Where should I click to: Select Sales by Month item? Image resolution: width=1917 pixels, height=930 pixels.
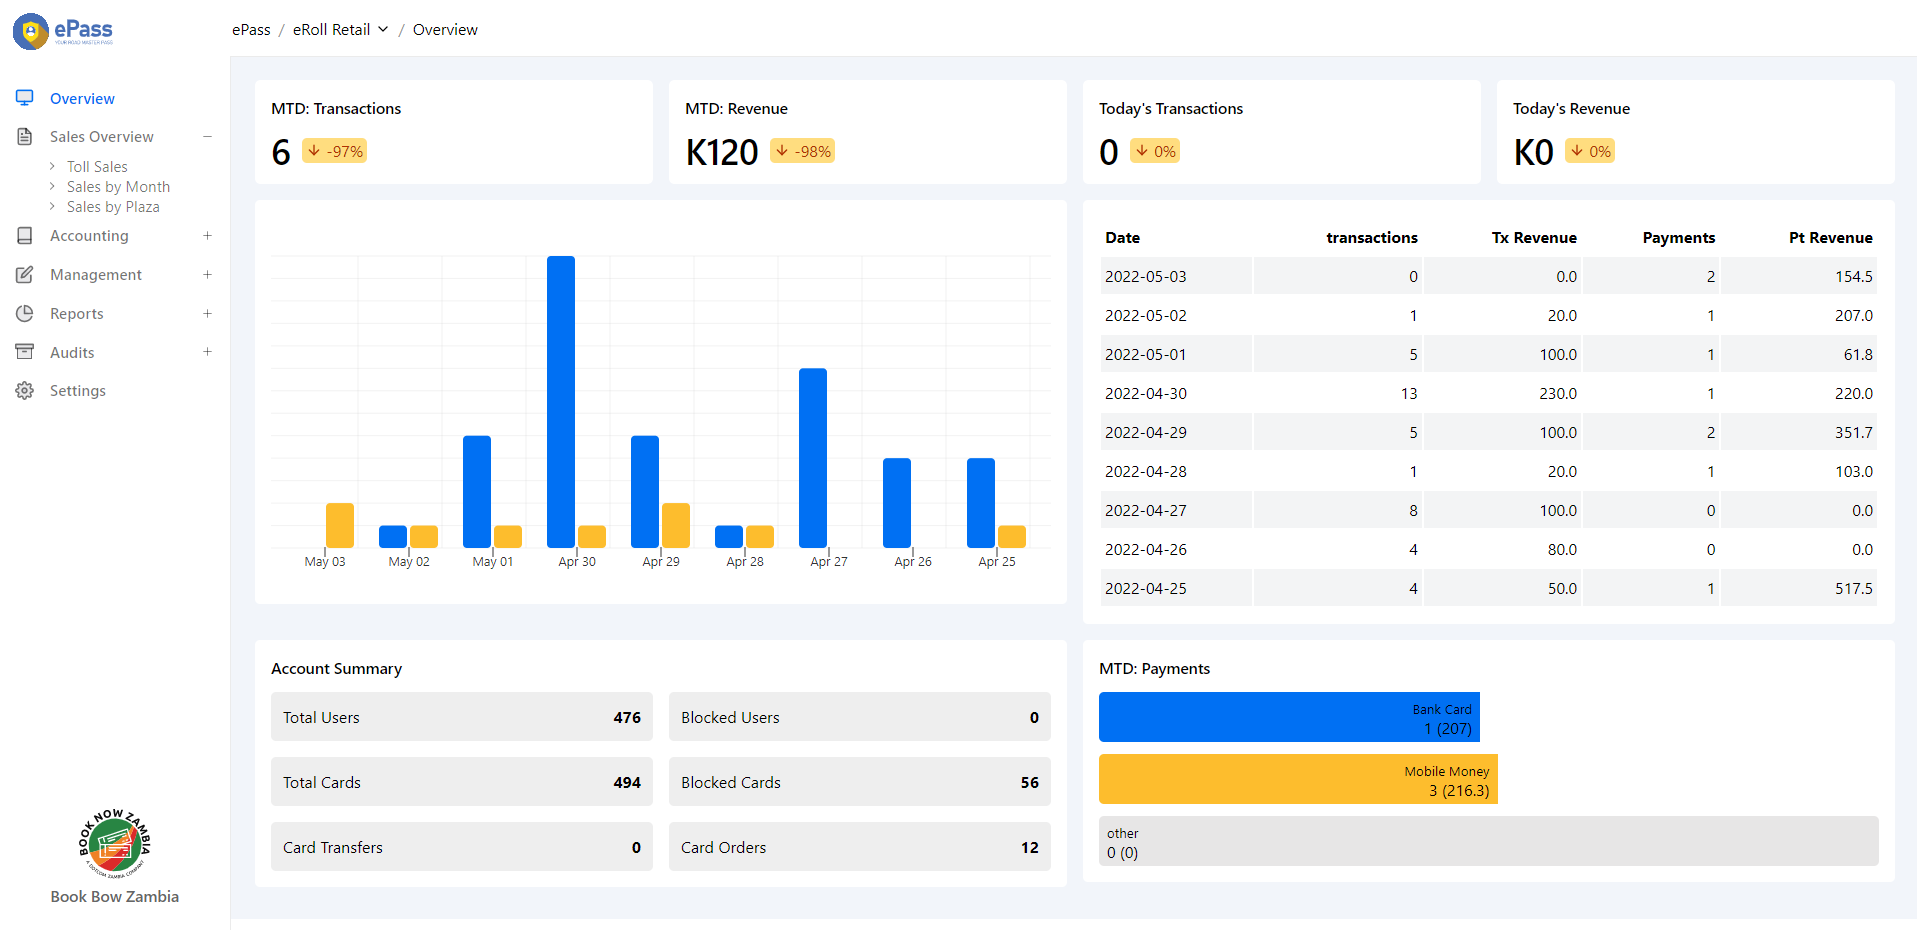[118, 187]
